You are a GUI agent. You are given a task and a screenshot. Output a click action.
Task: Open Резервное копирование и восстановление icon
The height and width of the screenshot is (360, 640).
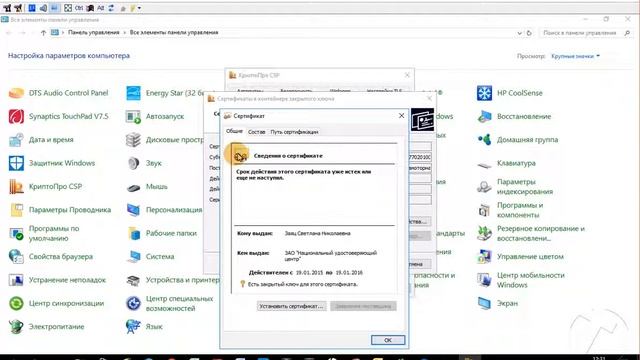tap(484, 233)
